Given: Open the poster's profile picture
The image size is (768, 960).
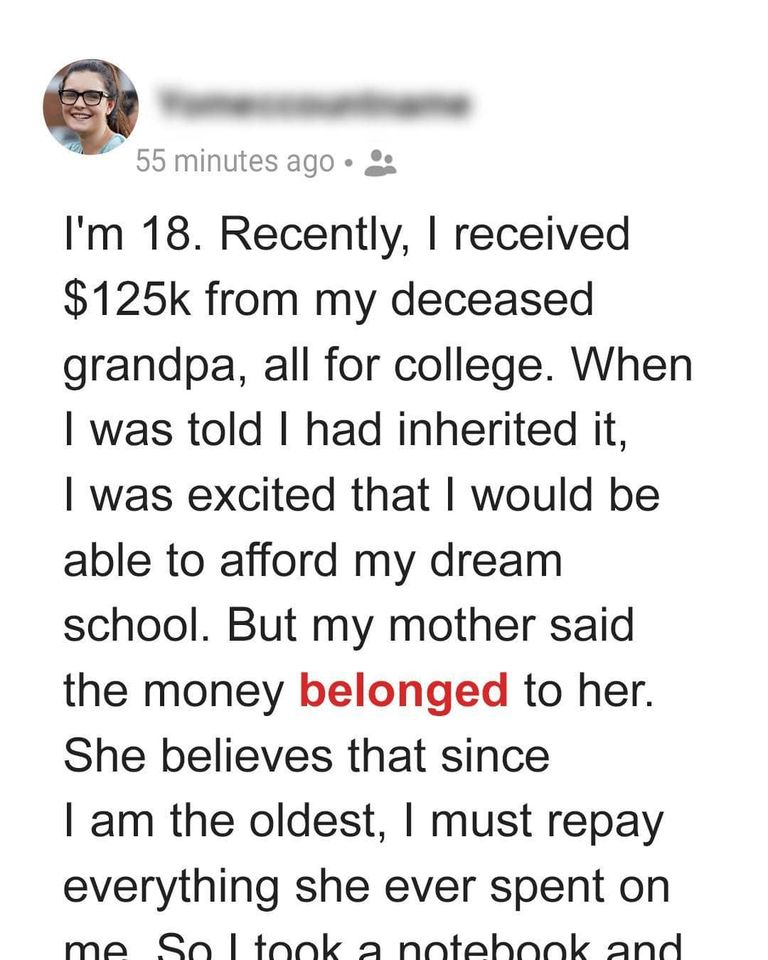Looking at the screenshot, I should pyautogui.click(x=90, y=107).
